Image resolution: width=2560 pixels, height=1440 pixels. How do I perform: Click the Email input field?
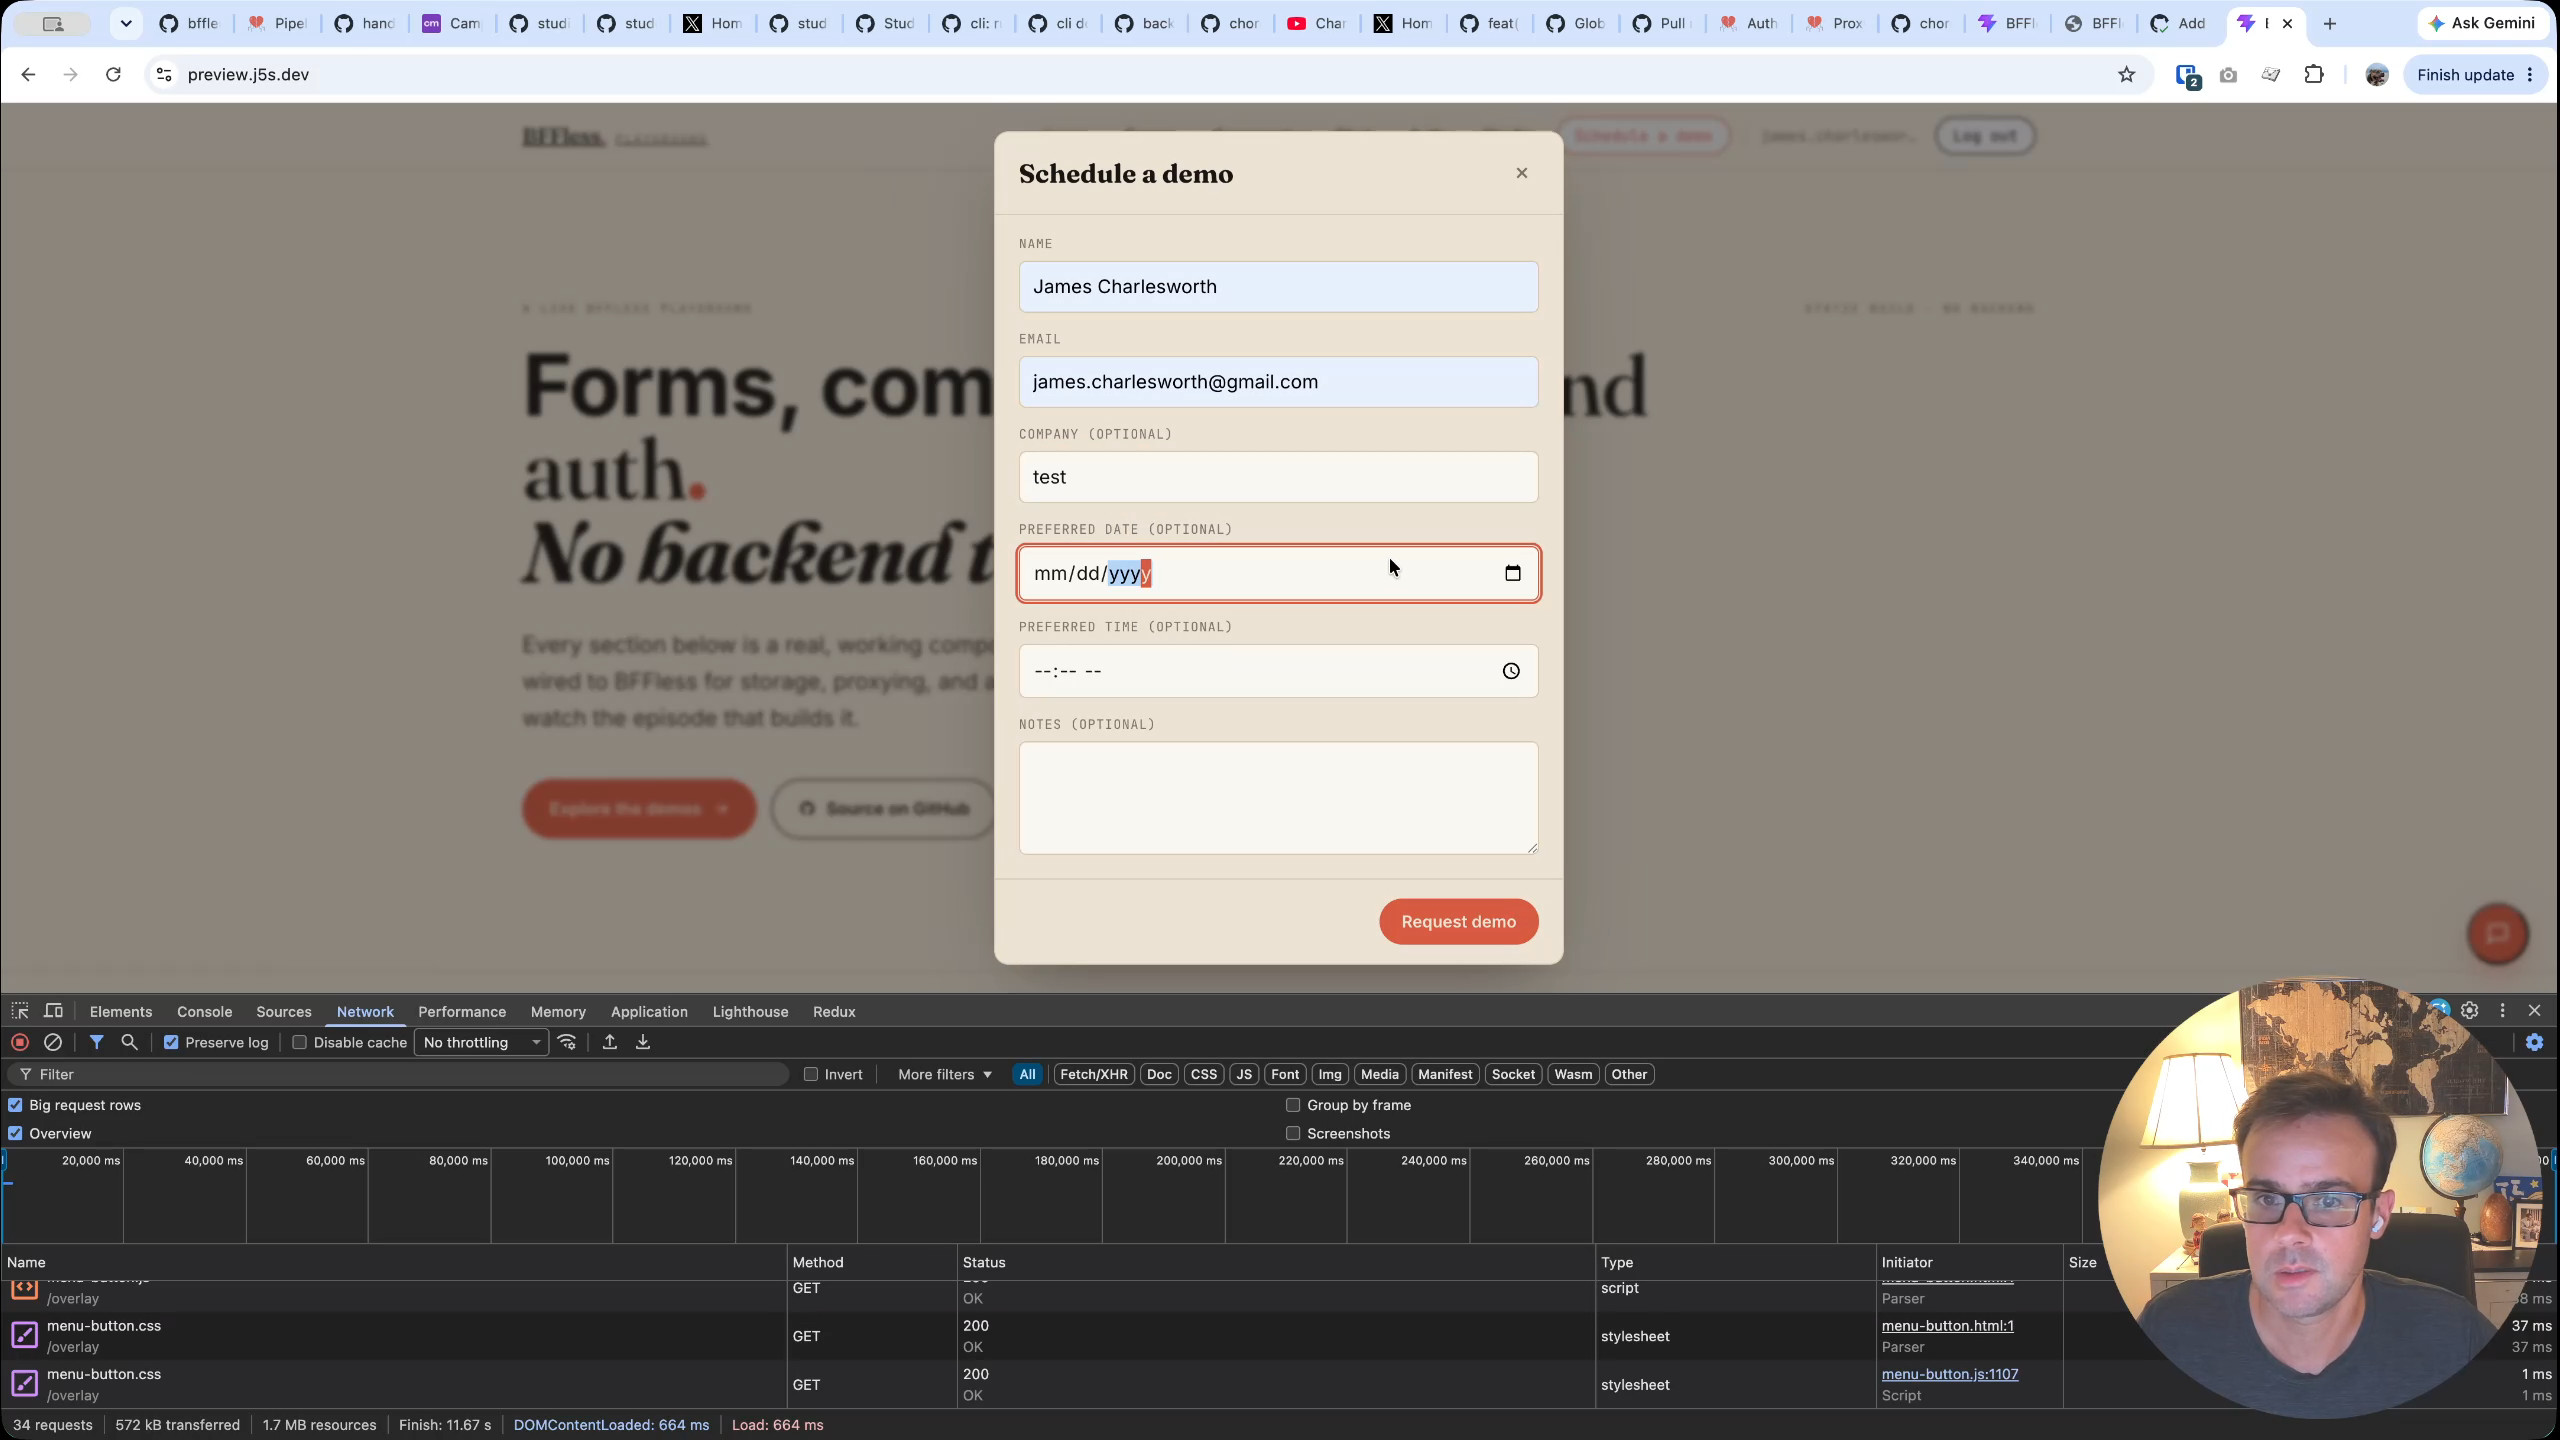pyautogui.click(x=1278, y=382)
